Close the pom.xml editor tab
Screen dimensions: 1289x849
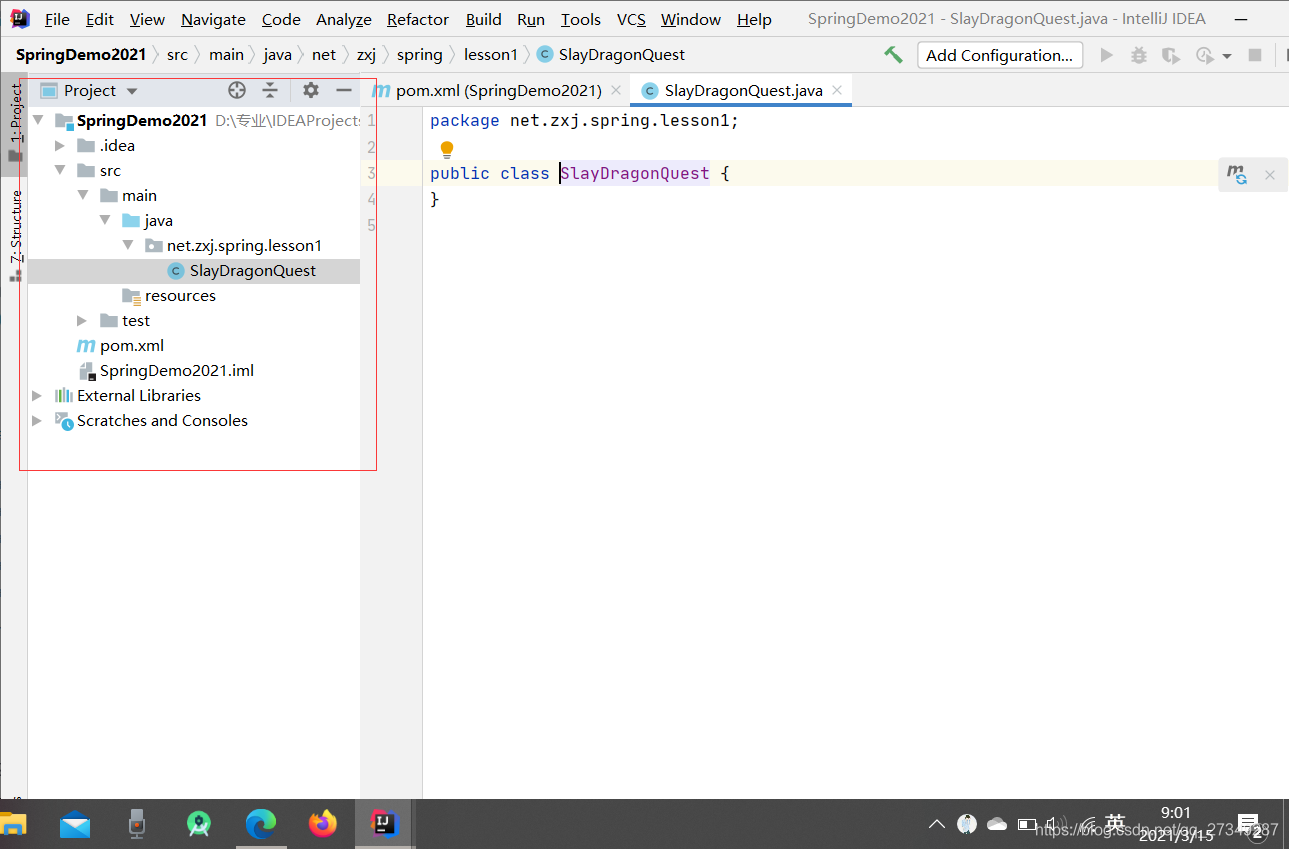[616, 90]
